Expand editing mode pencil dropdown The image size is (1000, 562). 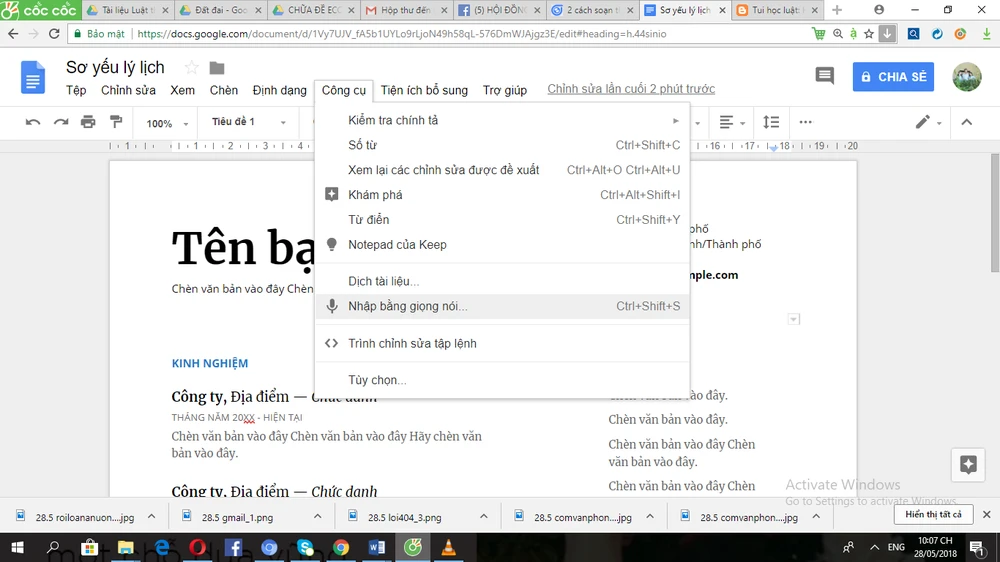927,122
